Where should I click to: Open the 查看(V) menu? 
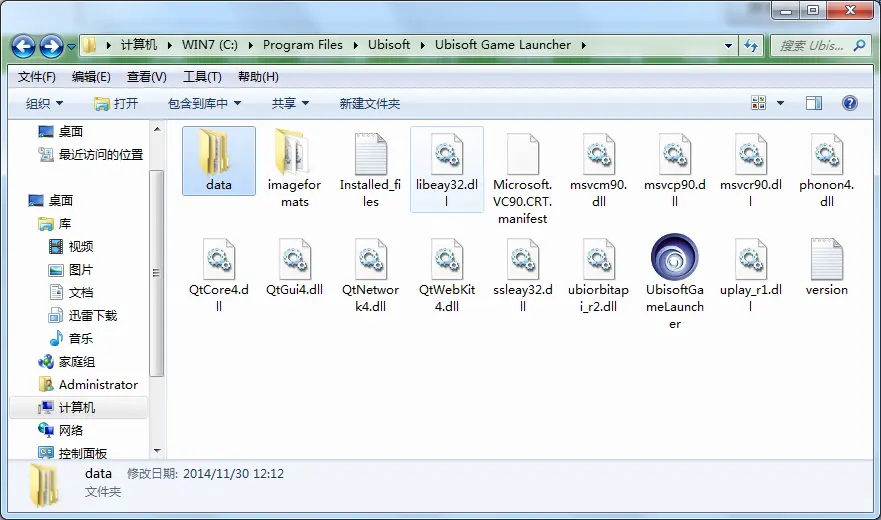pos(147,77)
